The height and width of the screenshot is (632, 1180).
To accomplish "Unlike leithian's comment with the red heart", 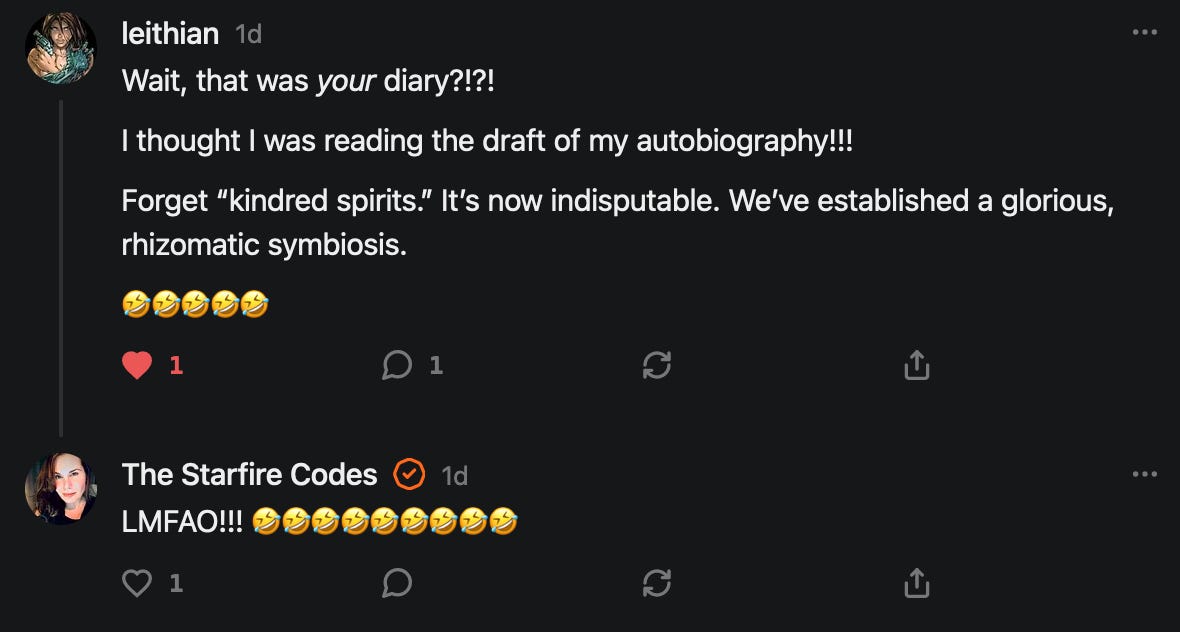I will tap(137, 366).
